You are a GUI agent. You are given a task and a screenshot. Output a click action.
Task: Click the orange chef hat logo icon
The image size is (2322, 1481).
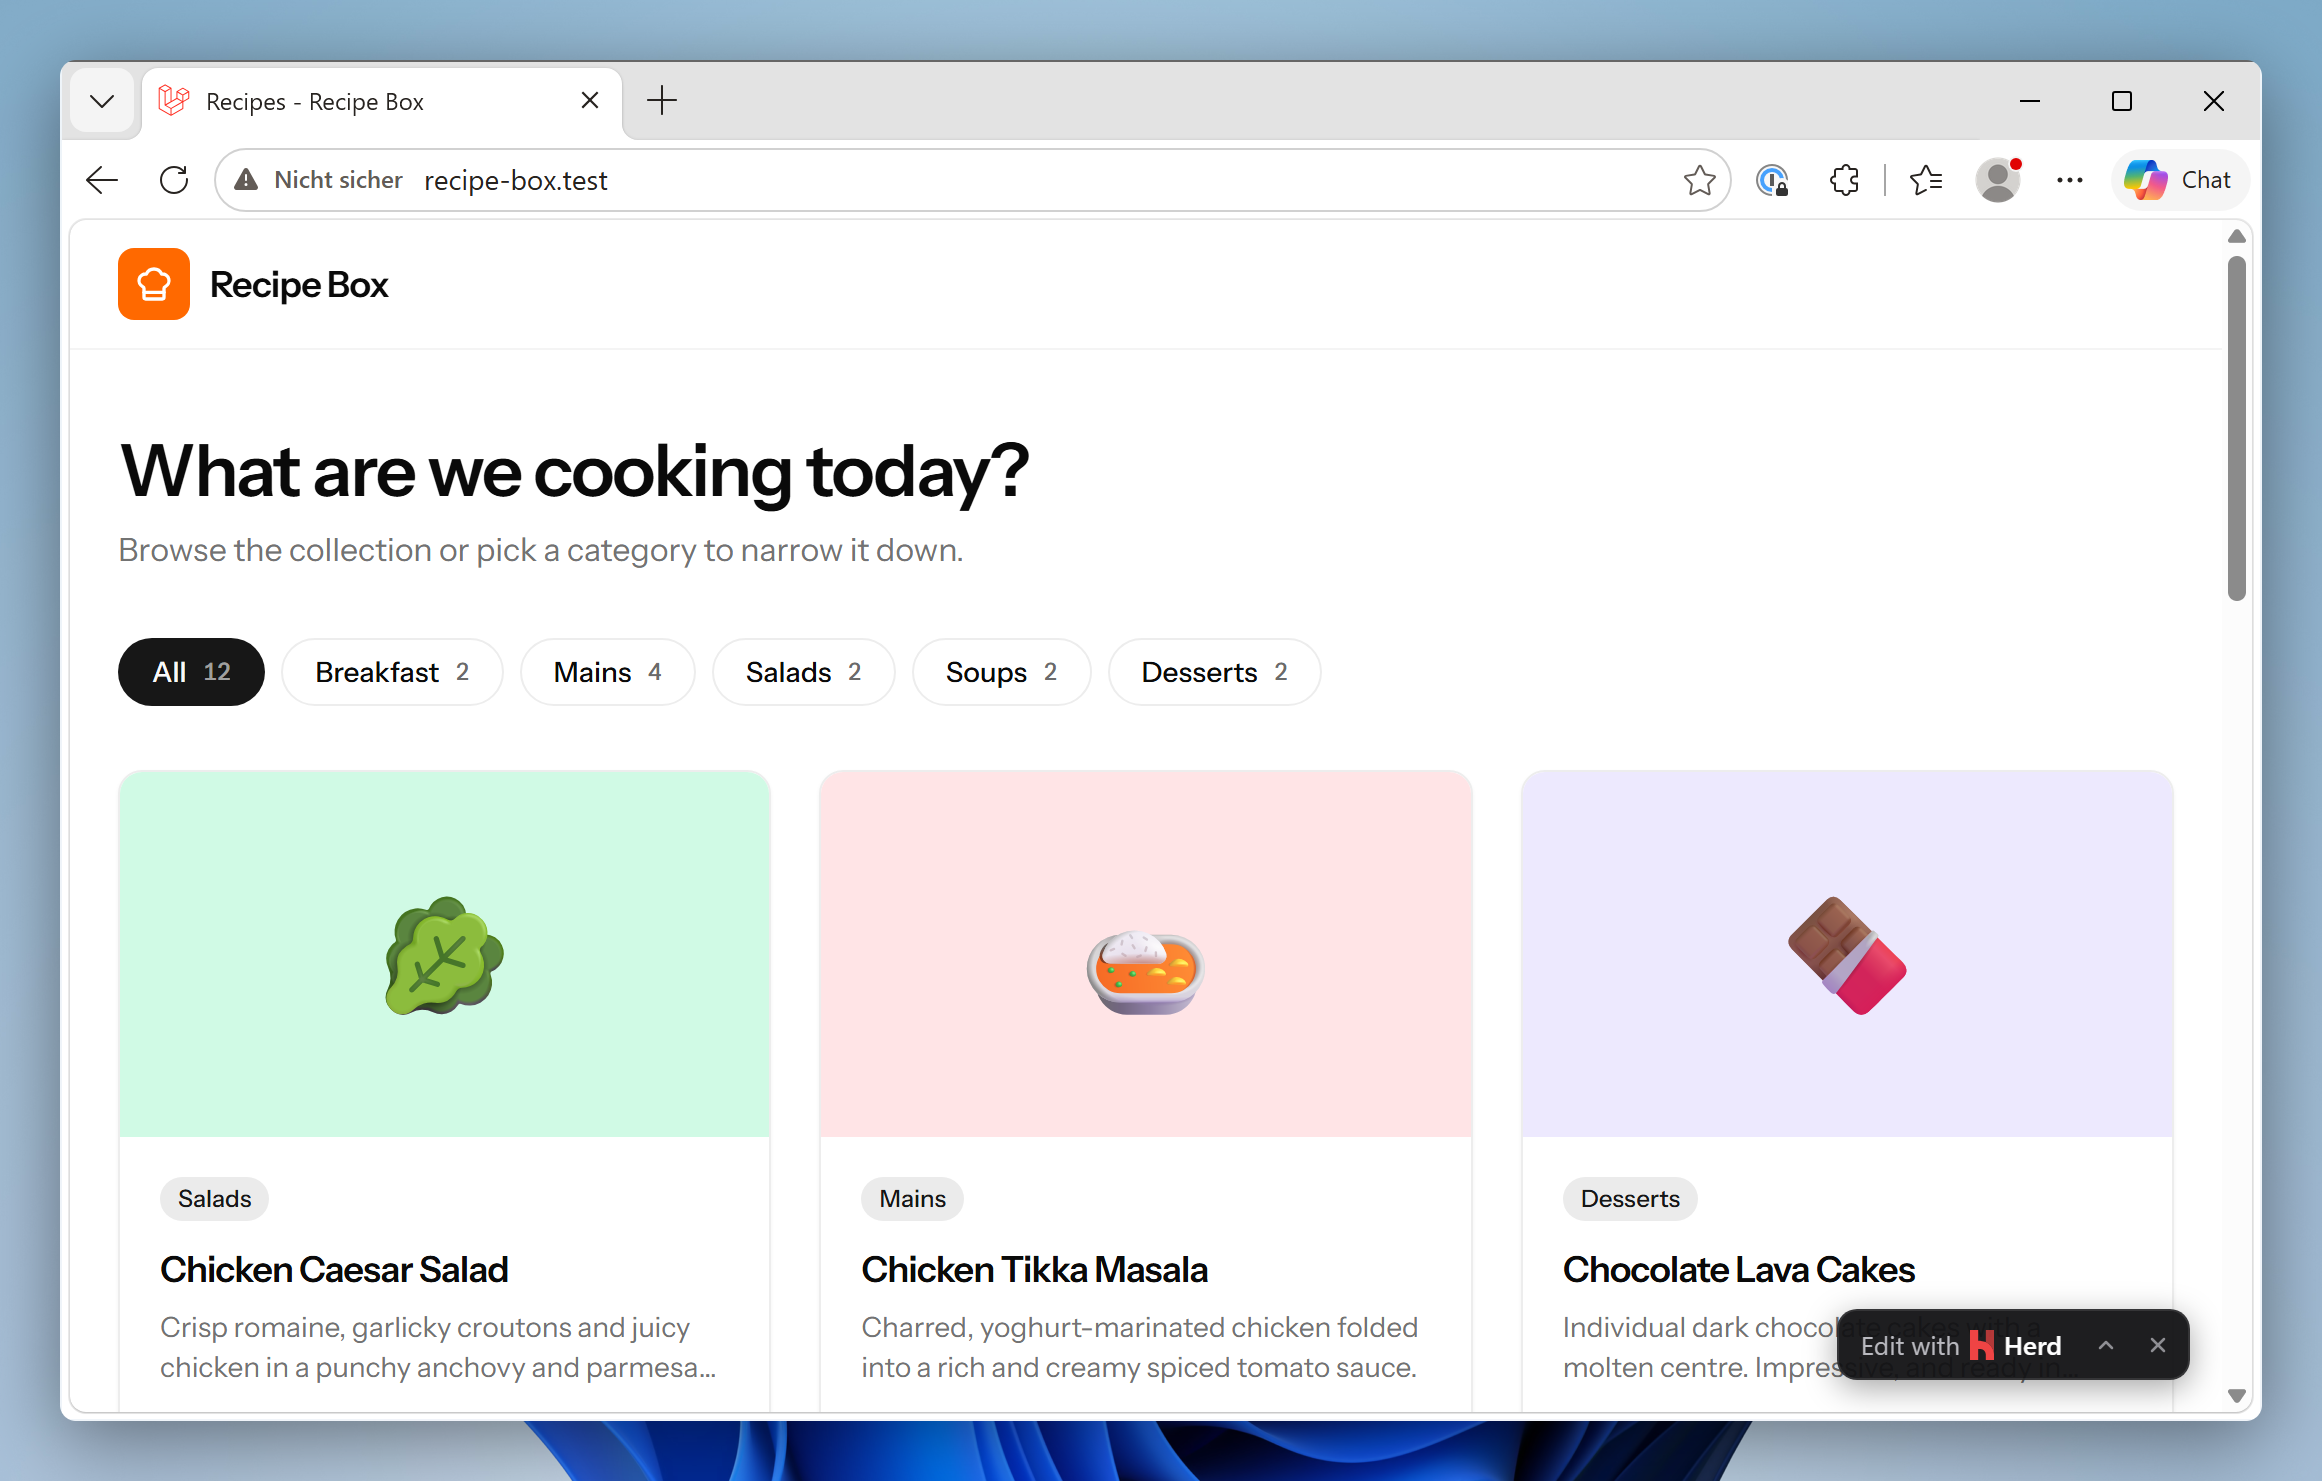point(153,284)
